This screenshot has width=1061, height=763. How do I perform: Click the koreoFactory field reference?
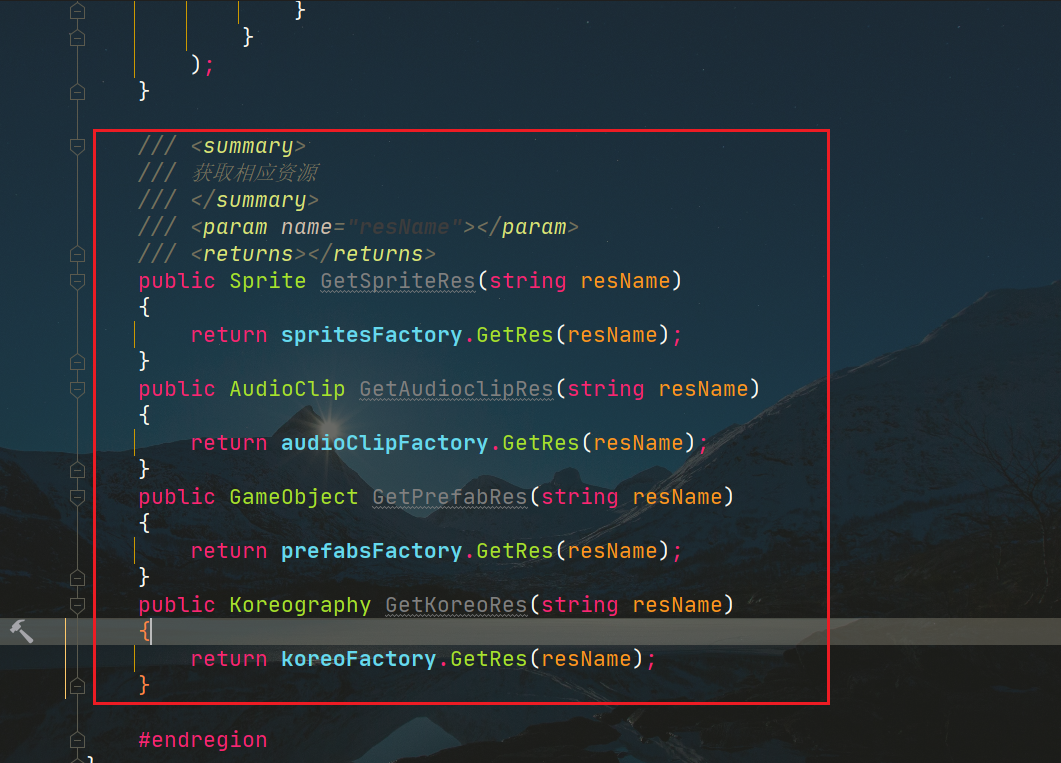coord(358,659)
